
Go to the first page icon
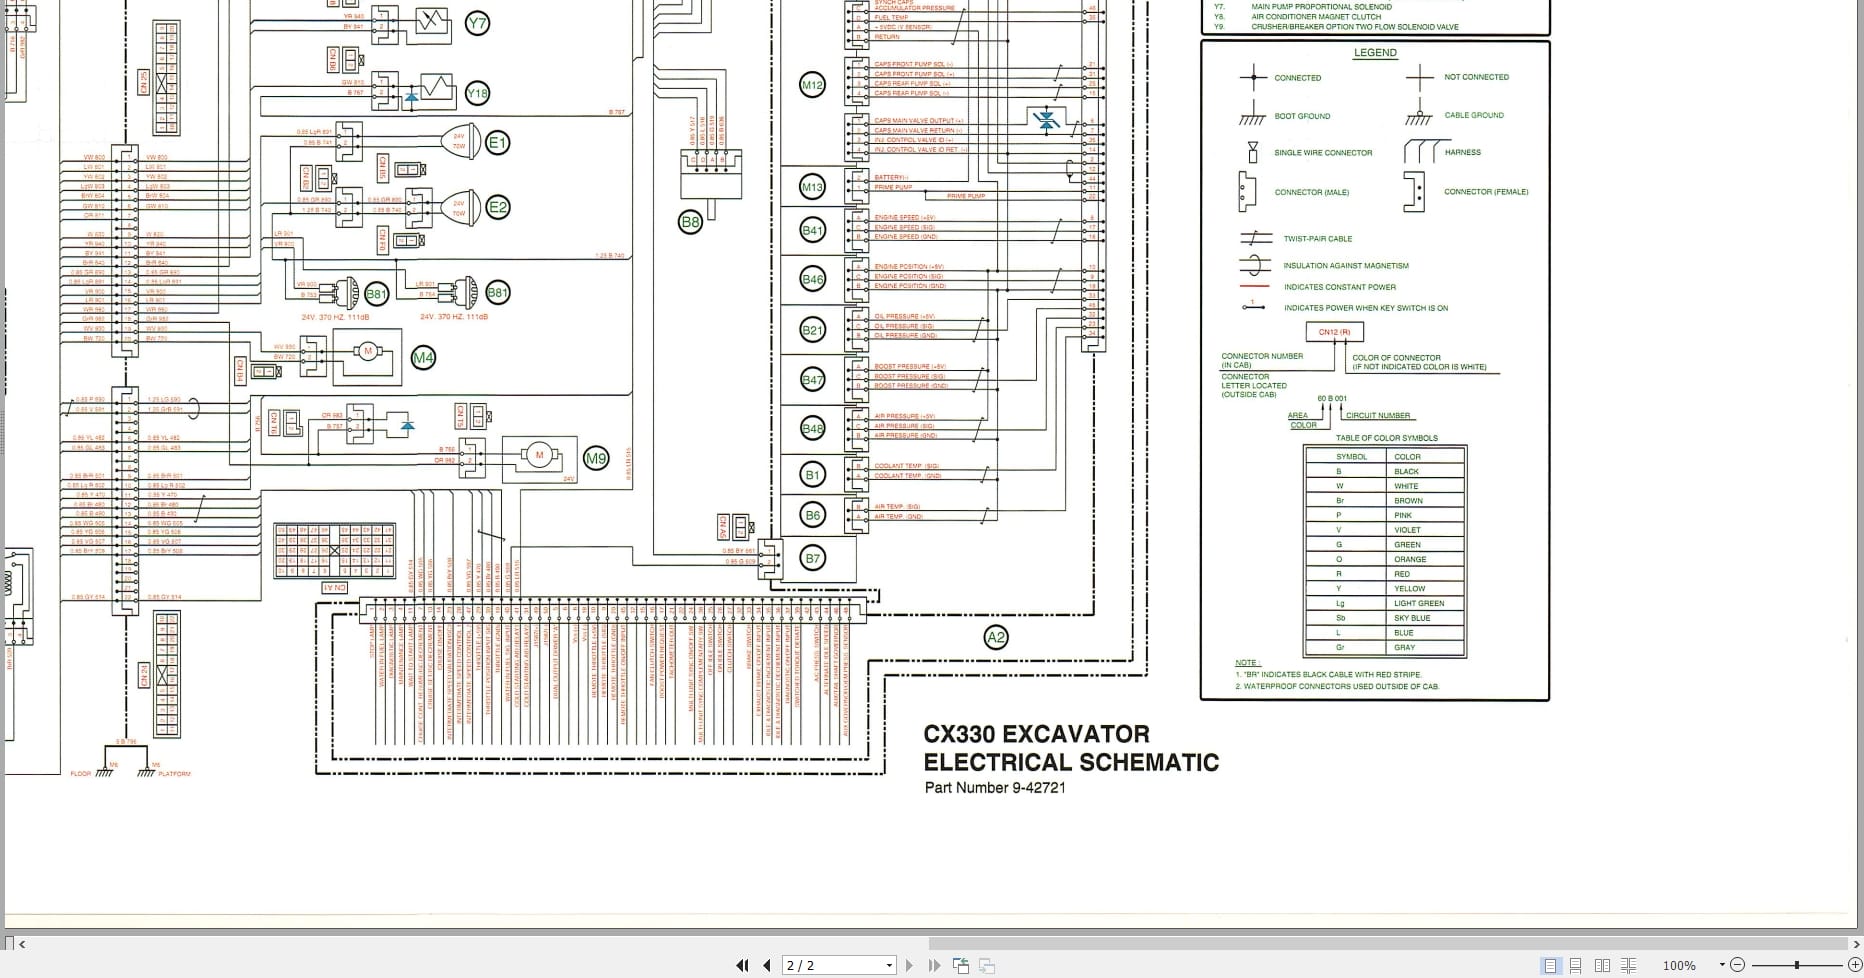(743, 965)
